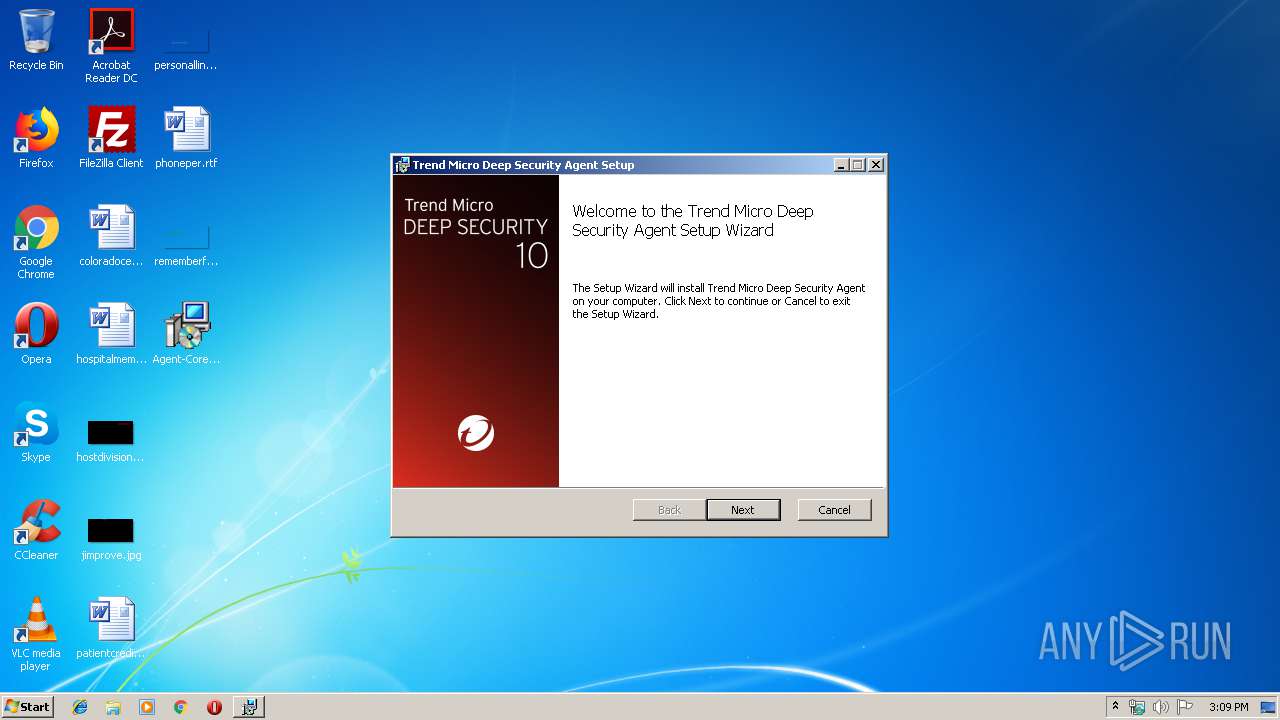Select the coloradoce... Word document

coord(111,236)
